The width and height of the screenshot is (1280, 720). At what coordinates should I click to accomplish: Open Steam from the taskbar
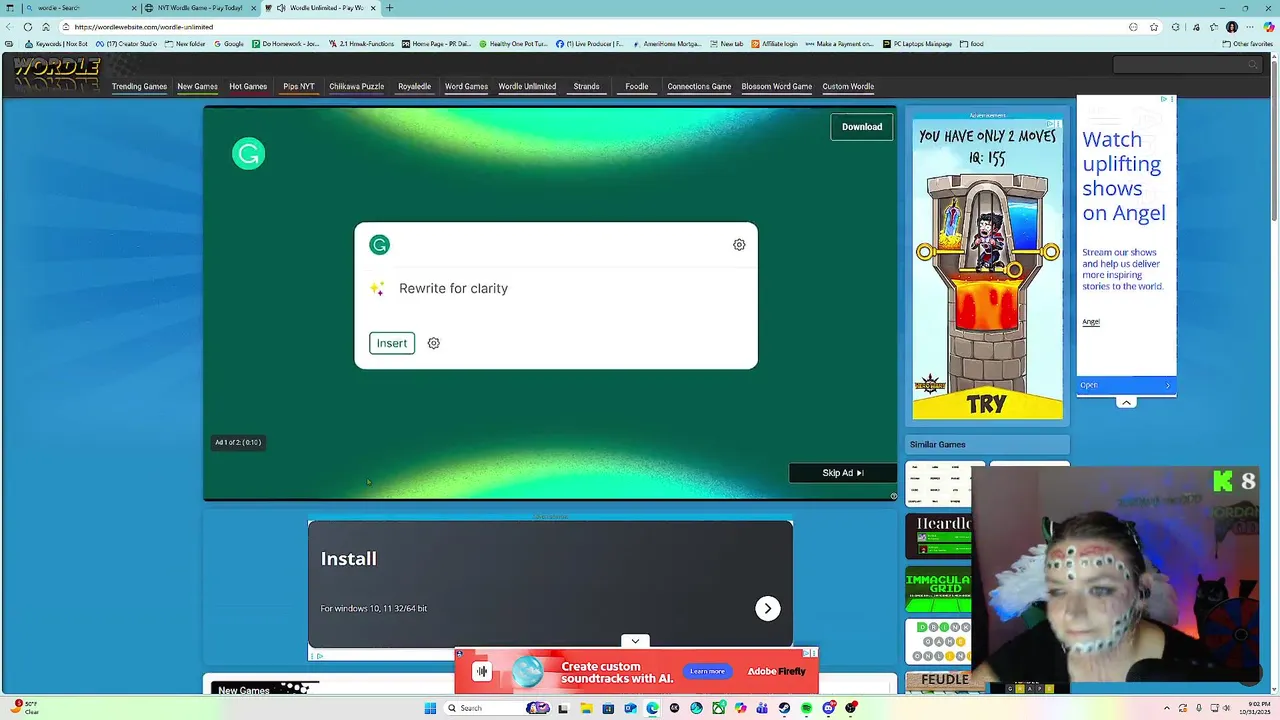click(784, 708)
